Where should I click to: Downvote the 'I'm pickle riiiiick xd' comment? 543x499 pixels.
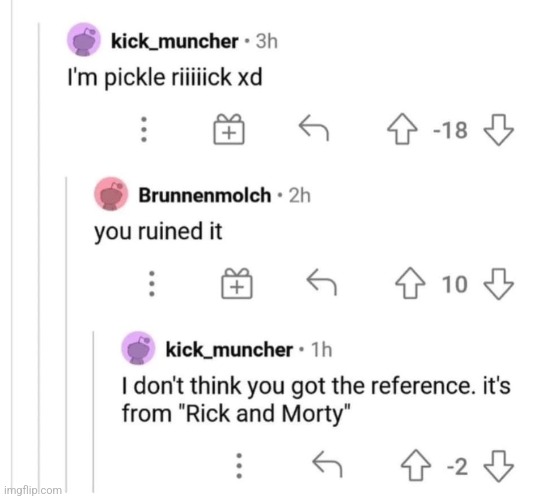tap(498, 130)
